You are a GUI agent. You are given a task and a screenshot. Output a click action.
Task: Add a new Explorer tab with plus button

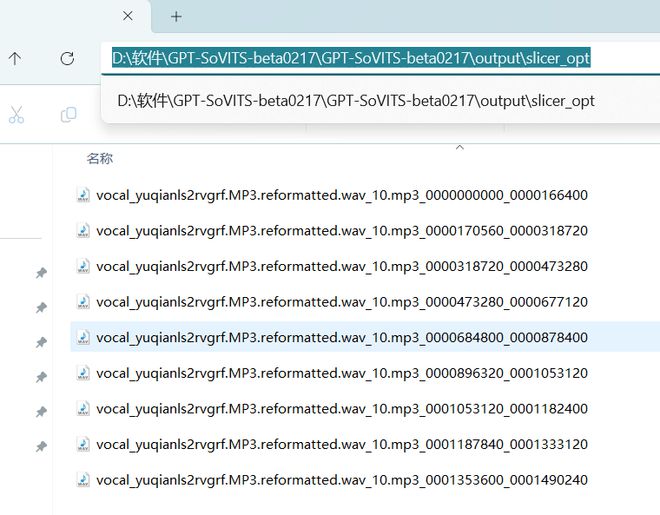coord(176,17)
